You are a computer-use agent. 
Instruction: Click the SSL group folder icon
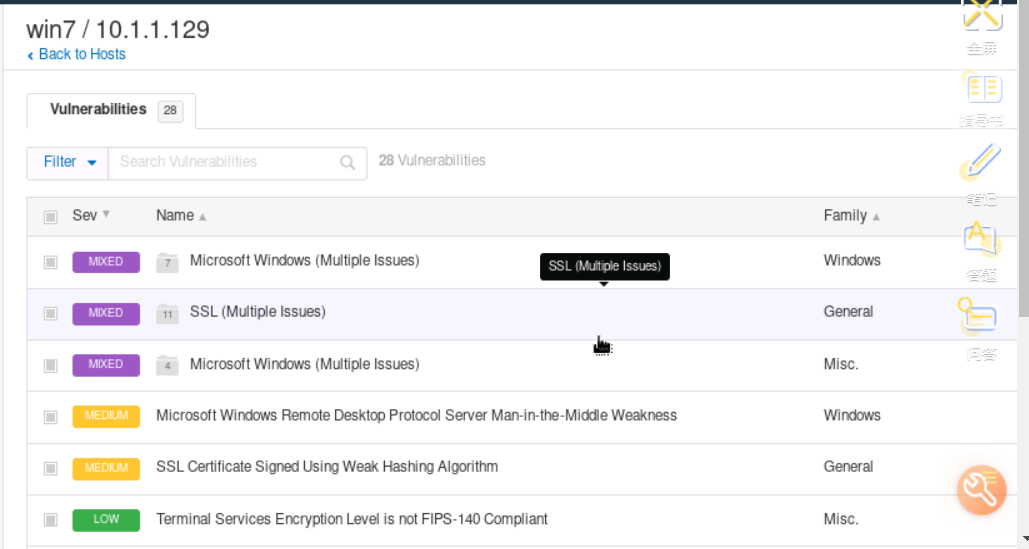coord(168,313)
